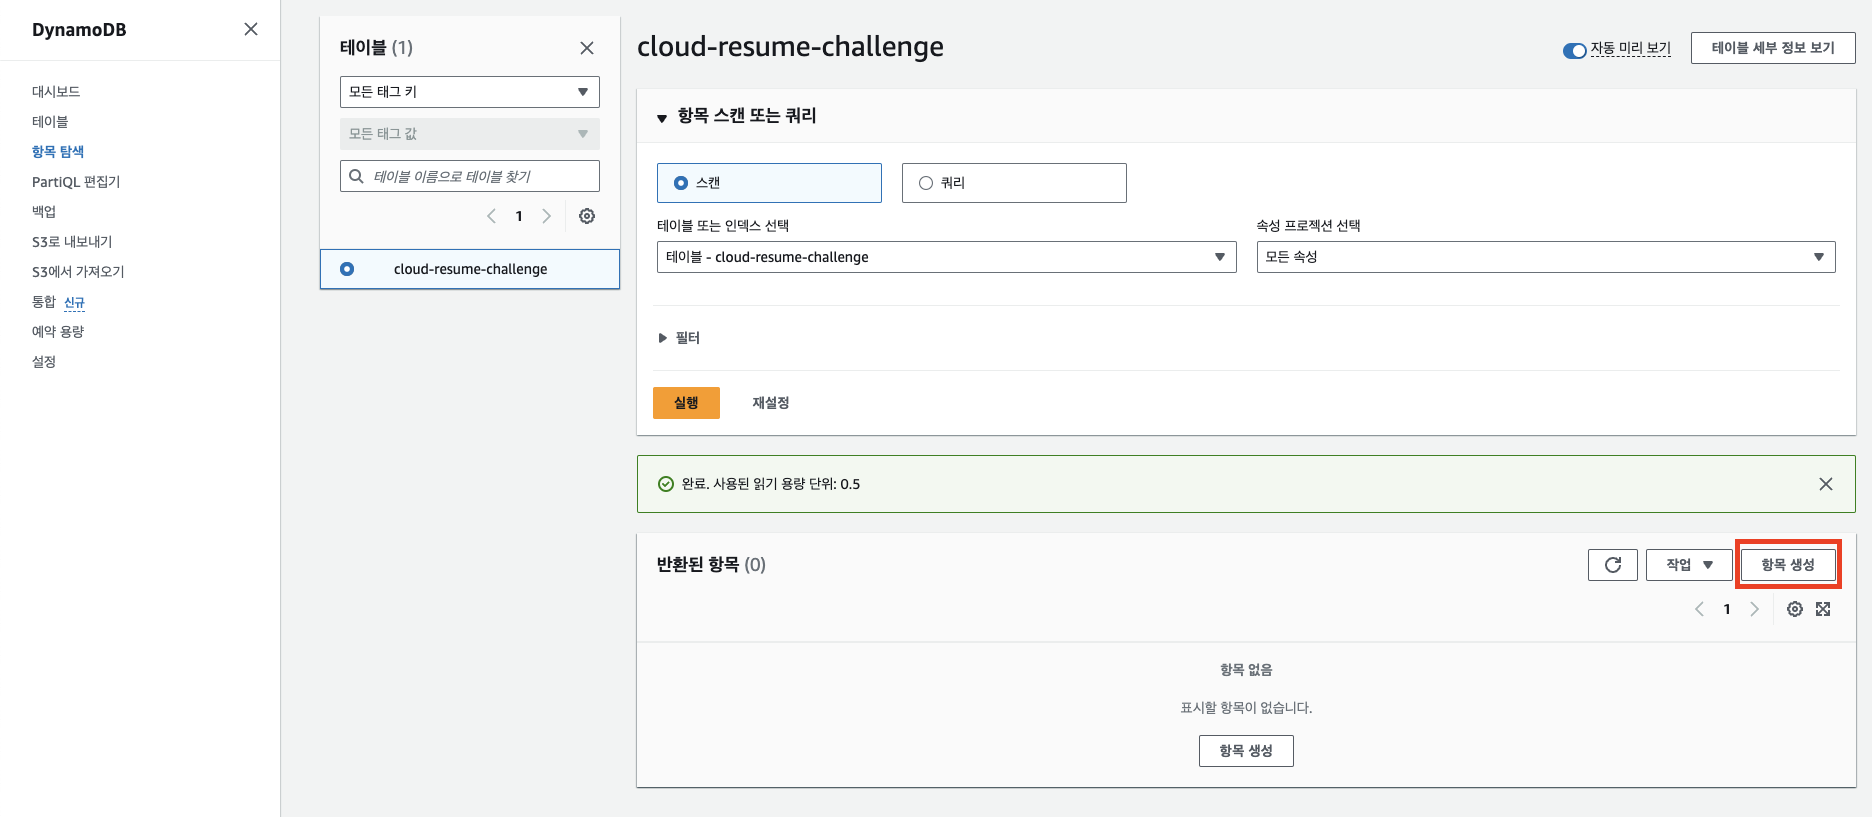Image resolution: width=1872 pixels, height=817 pixels.
Task: Click the green success checkmark icon
Action: click(x=666, y=484)
